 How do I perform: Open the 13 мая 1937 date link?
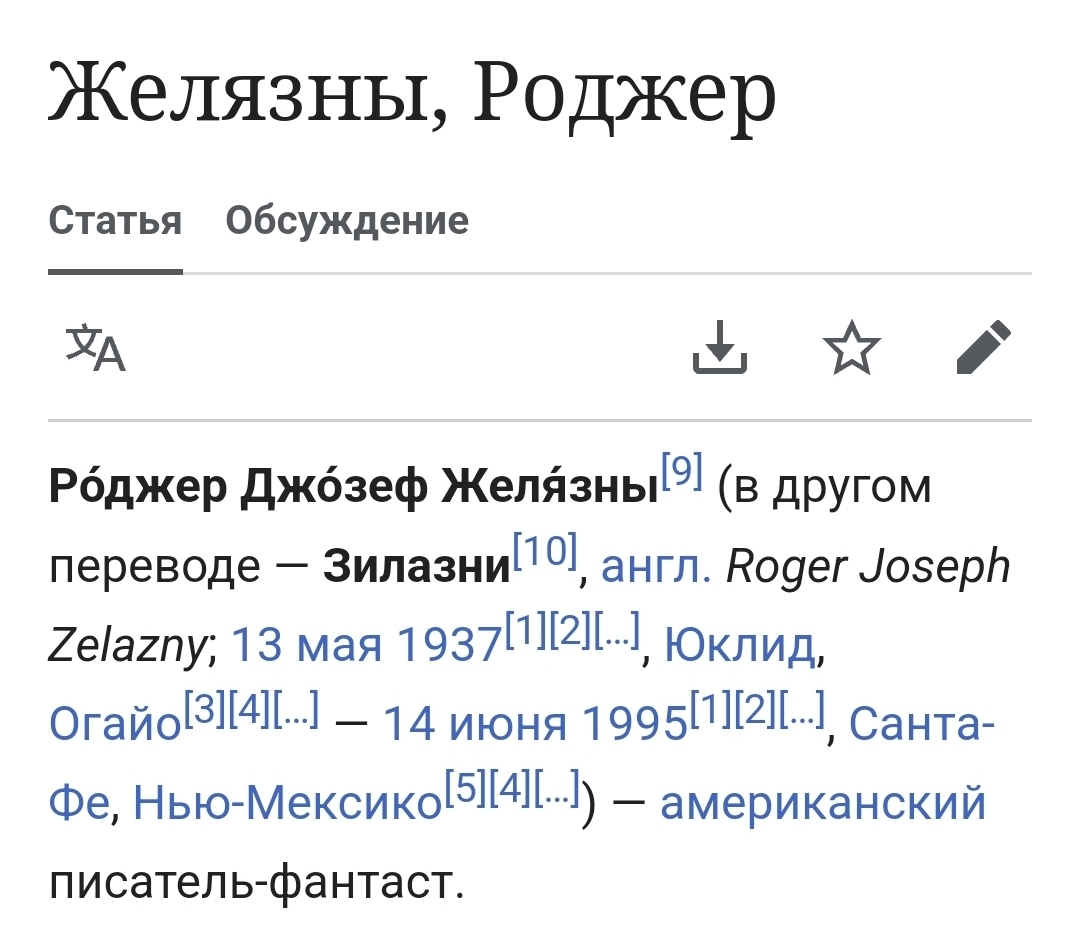366,646
